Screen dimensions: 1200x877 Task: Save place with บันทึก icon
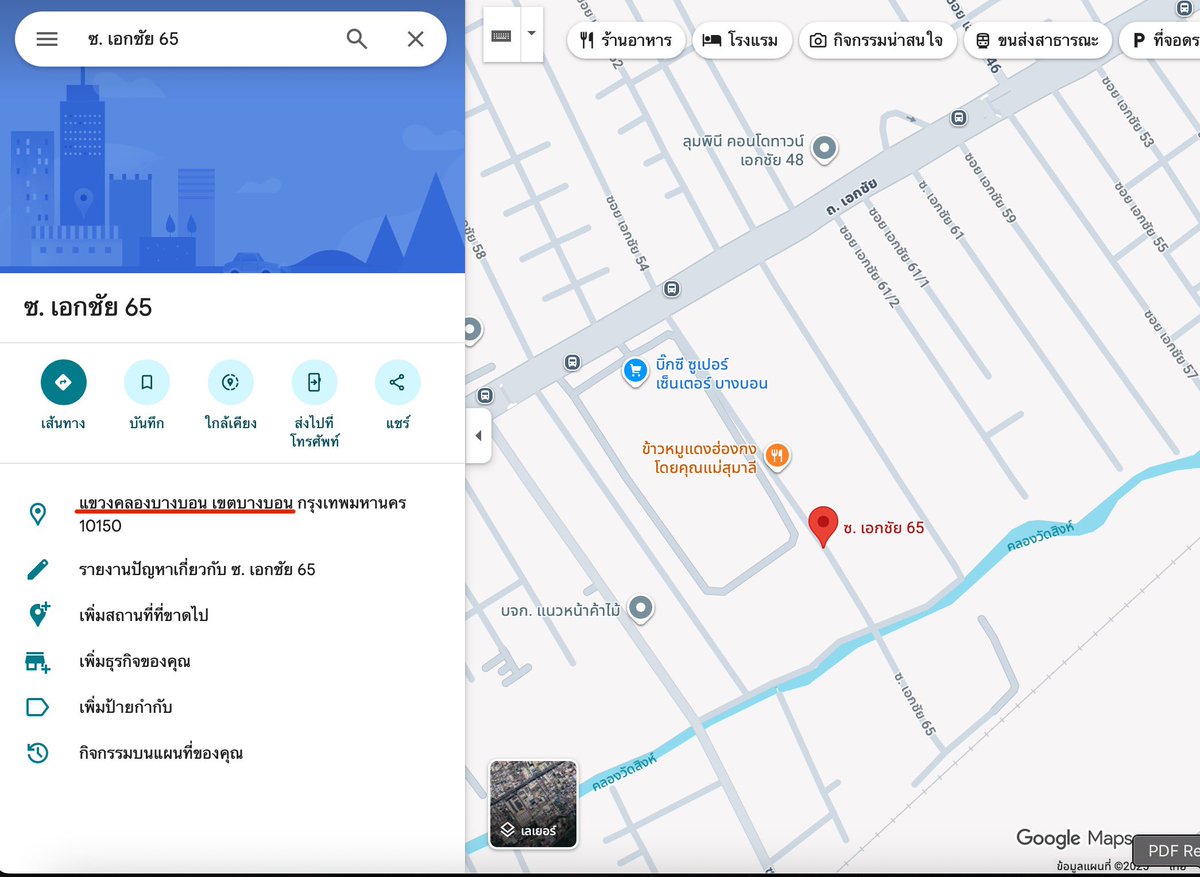click(x=147, y=382)
